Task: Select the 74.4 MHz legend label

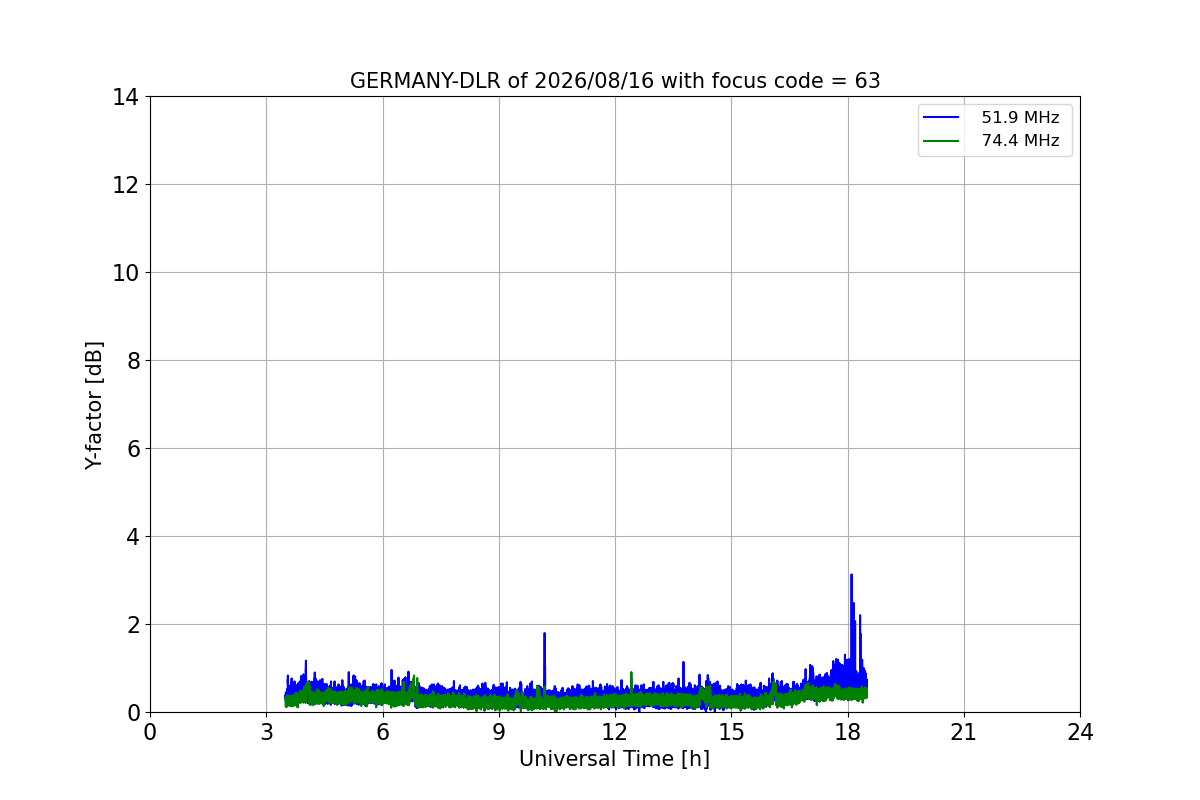Action: (x=1020, y=141)
